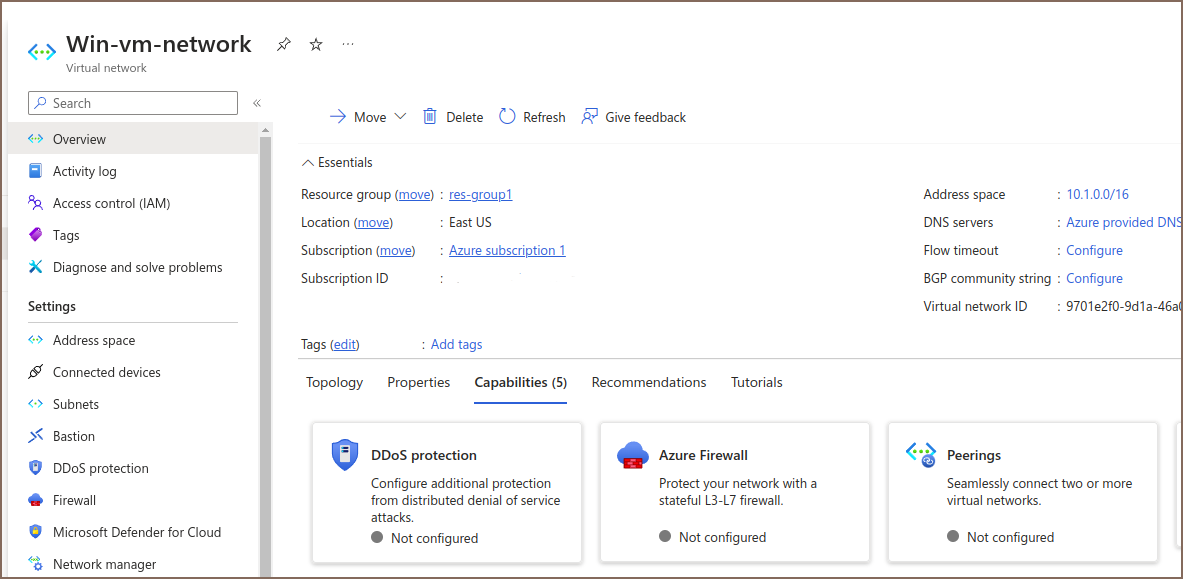Open the Azure Firewall capability card
The height and width of the screenshot is (579, 1183).
tap(734, 491)
